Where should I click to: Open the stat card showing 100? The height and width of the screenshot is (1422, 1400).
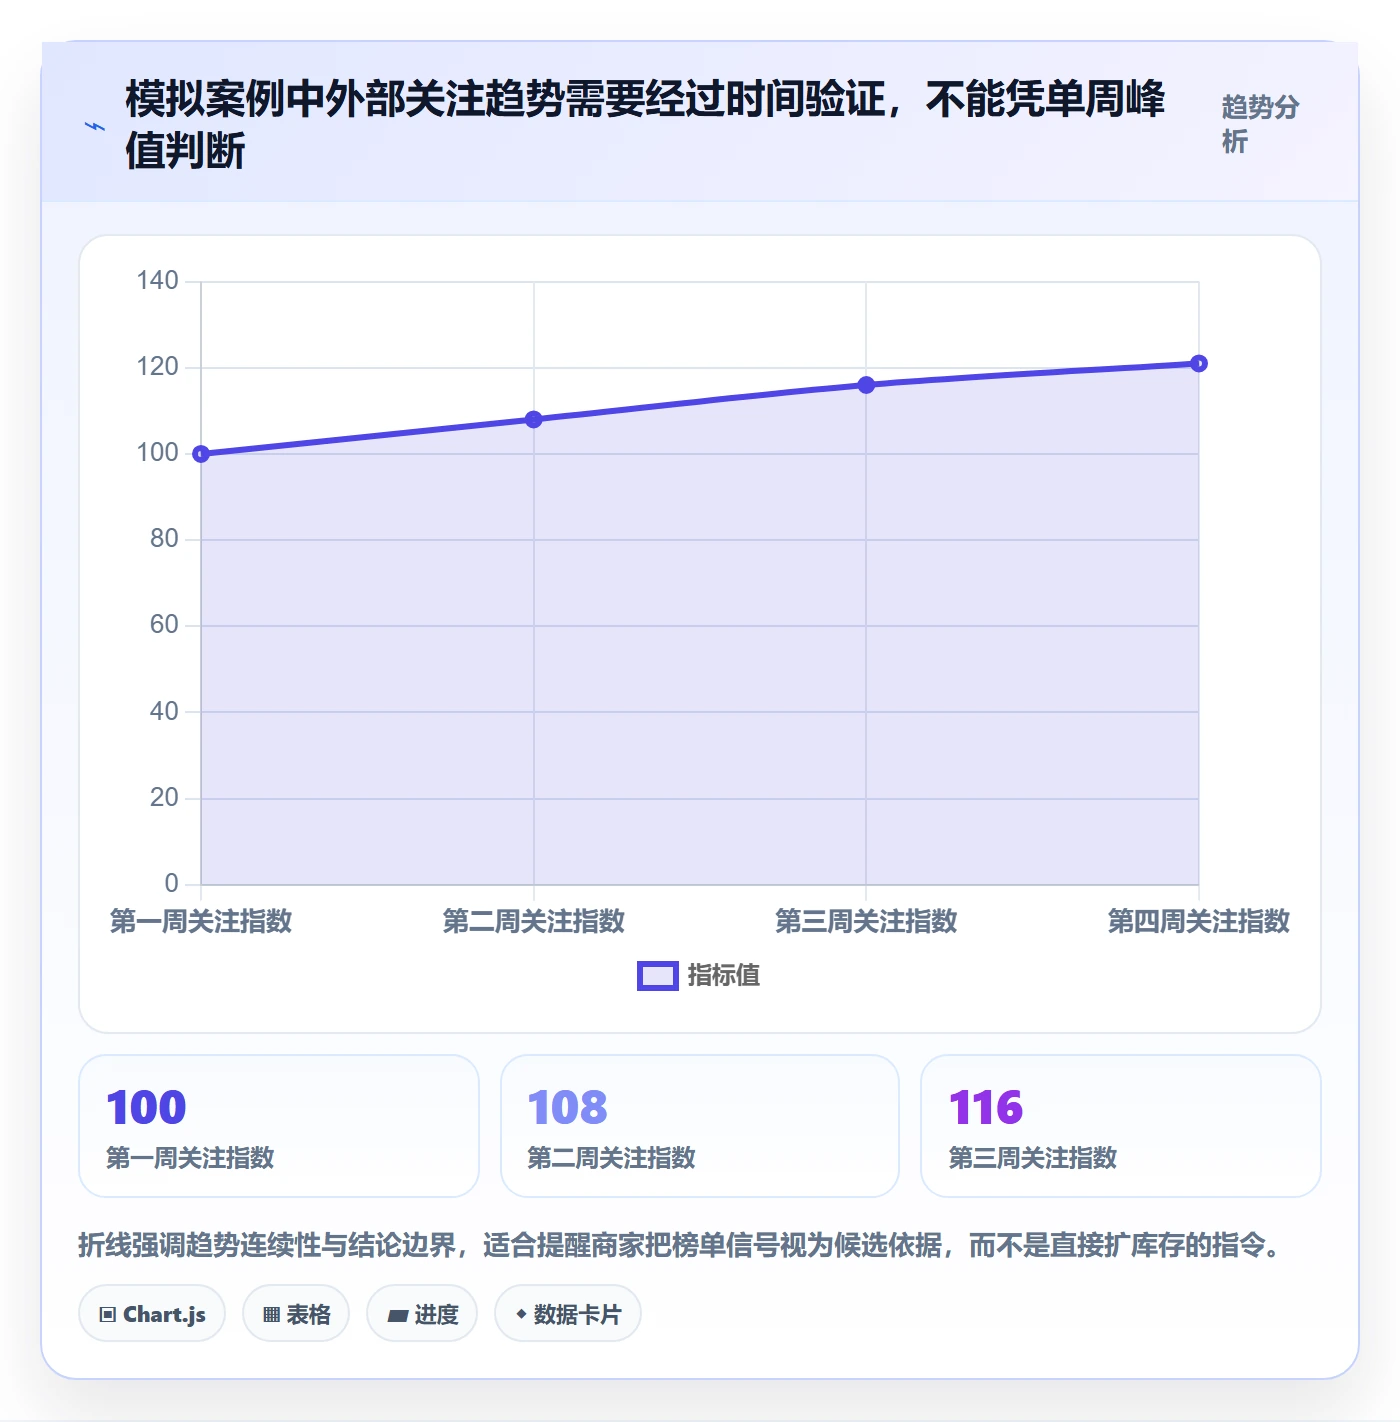click(279, 1126)
